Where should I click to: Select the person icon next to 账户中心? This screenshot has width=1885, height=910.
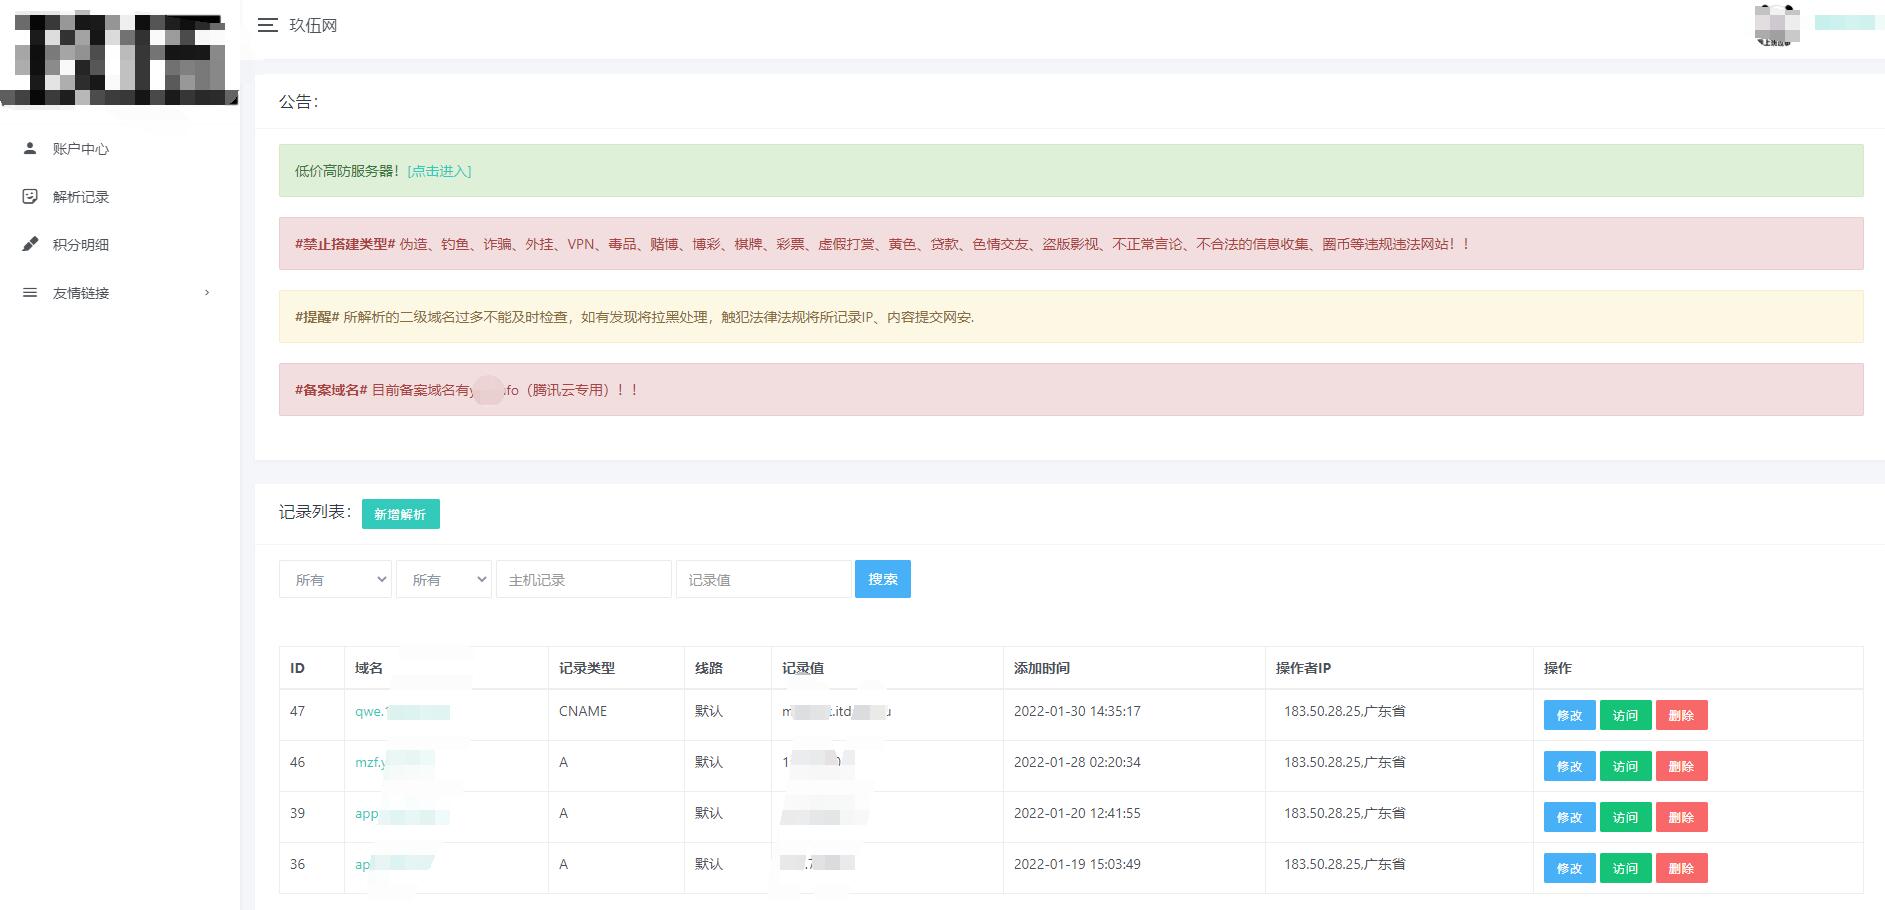(29, 148)
